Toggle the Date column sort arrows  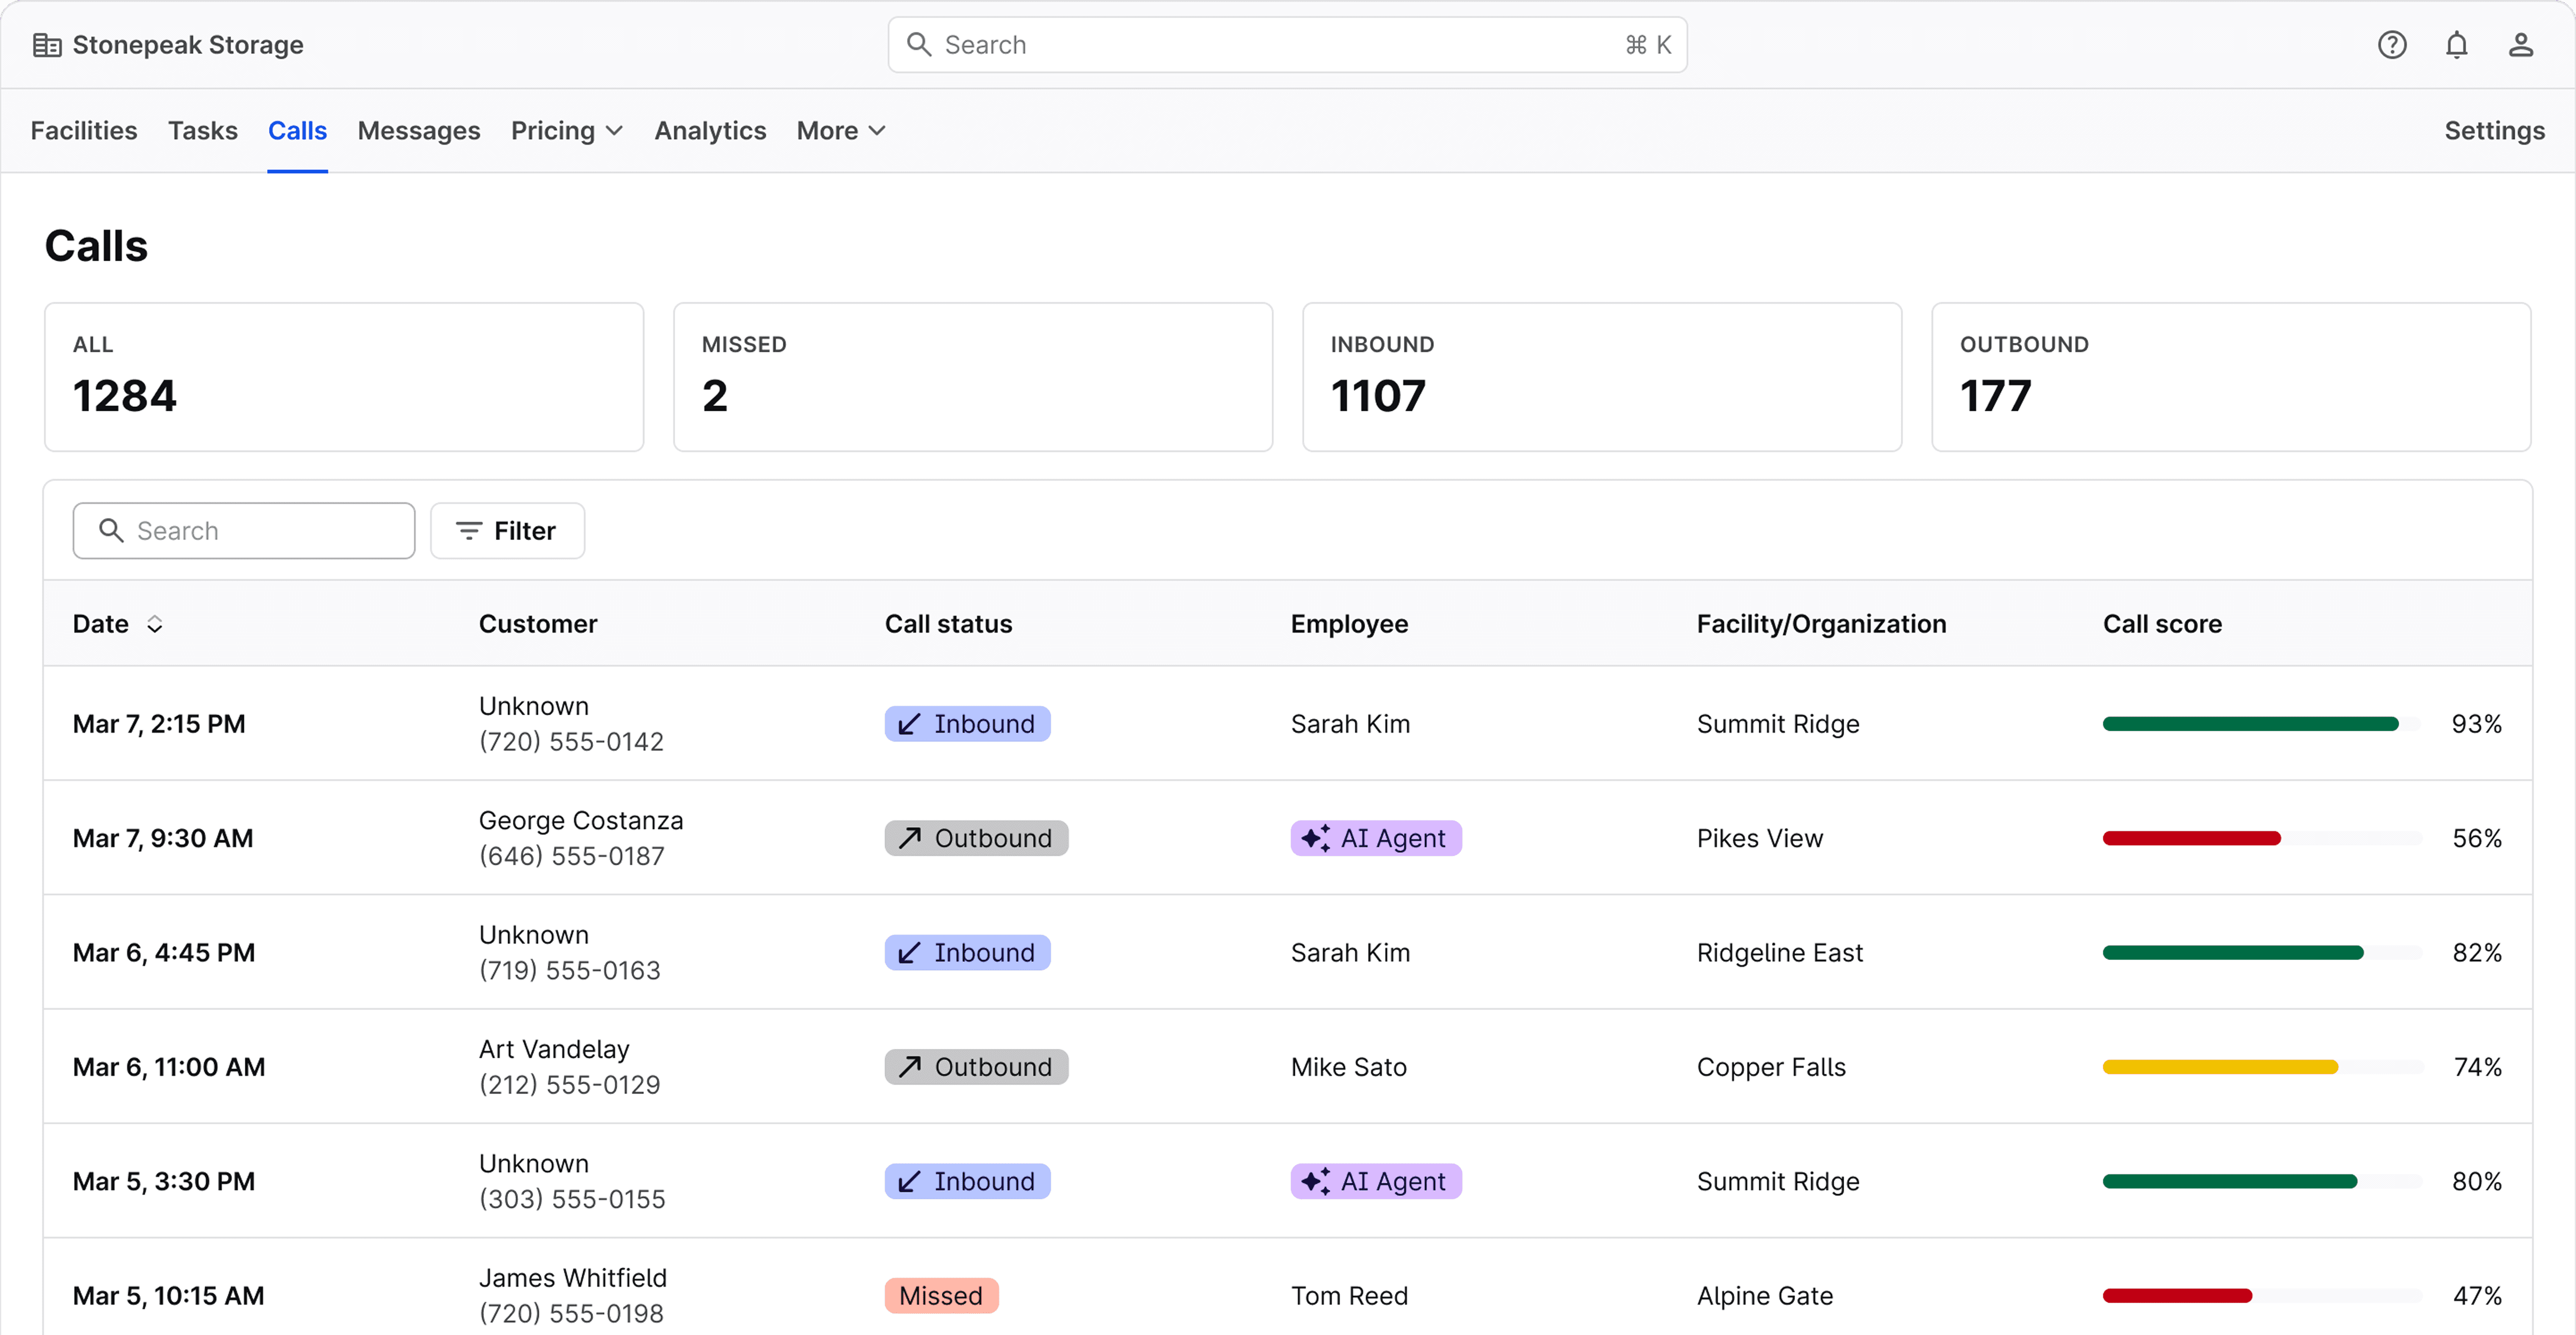(154, 624)
